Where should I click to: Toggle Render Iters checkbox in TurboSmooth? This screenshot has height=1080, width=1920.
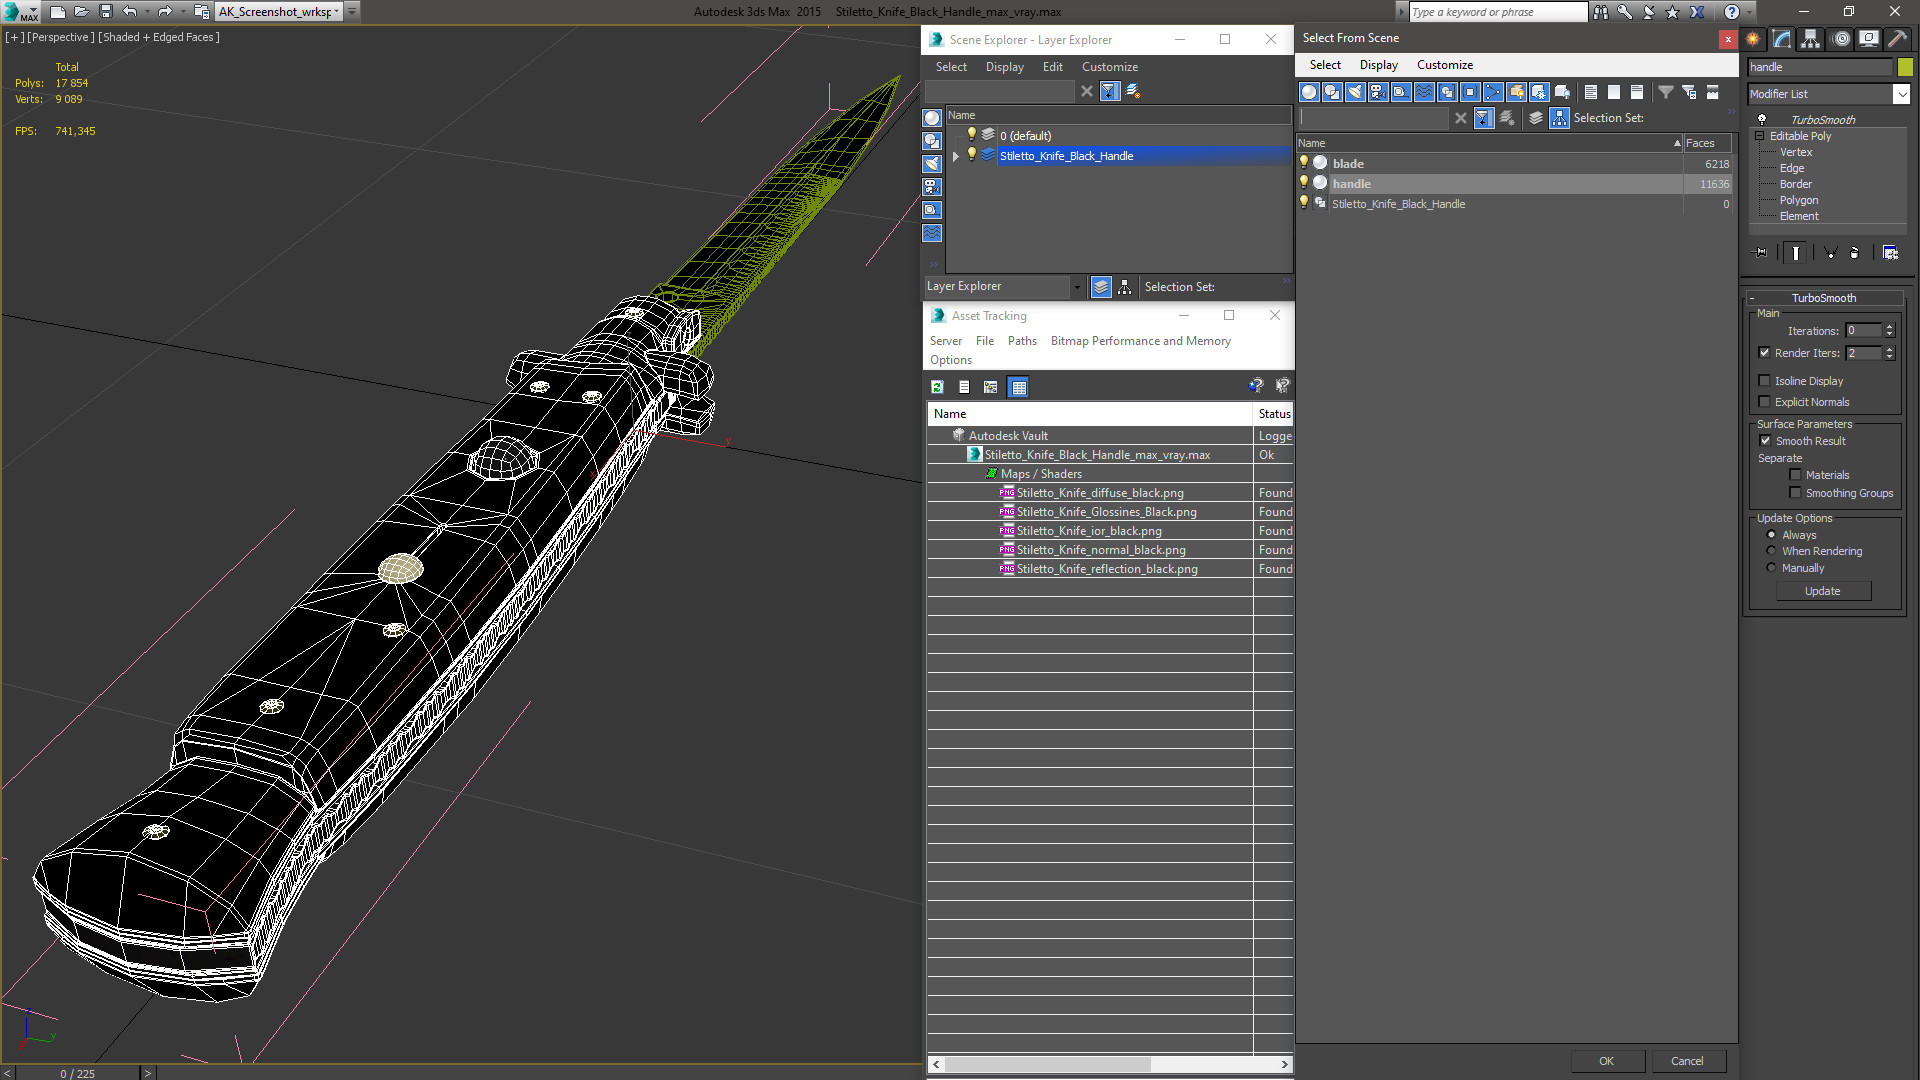(1765, 353)
